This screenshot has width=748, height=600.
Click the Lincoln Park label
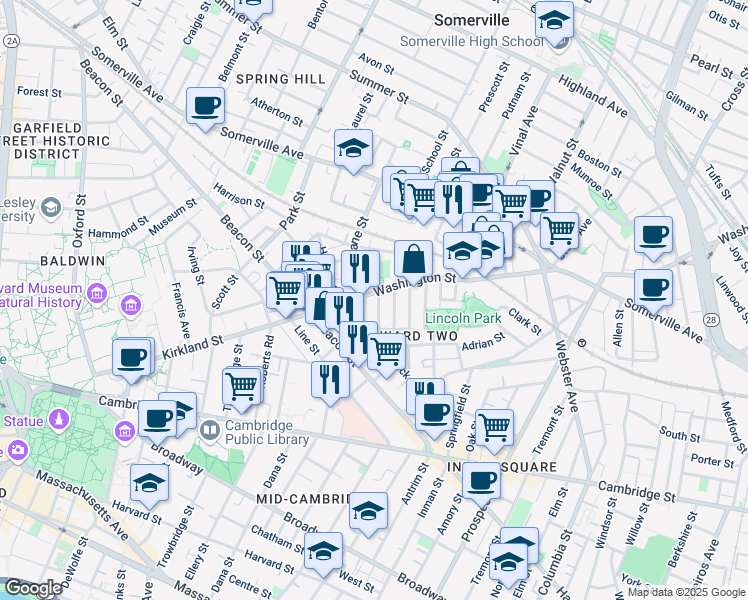[463, 318]
